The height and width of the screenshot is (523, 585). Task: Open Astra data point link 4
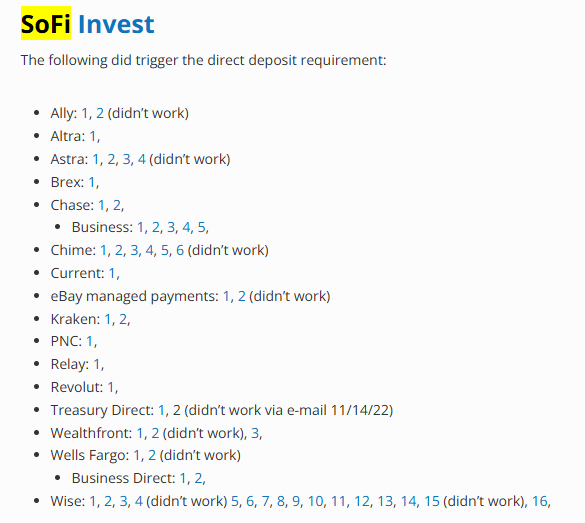click(141, 159)
